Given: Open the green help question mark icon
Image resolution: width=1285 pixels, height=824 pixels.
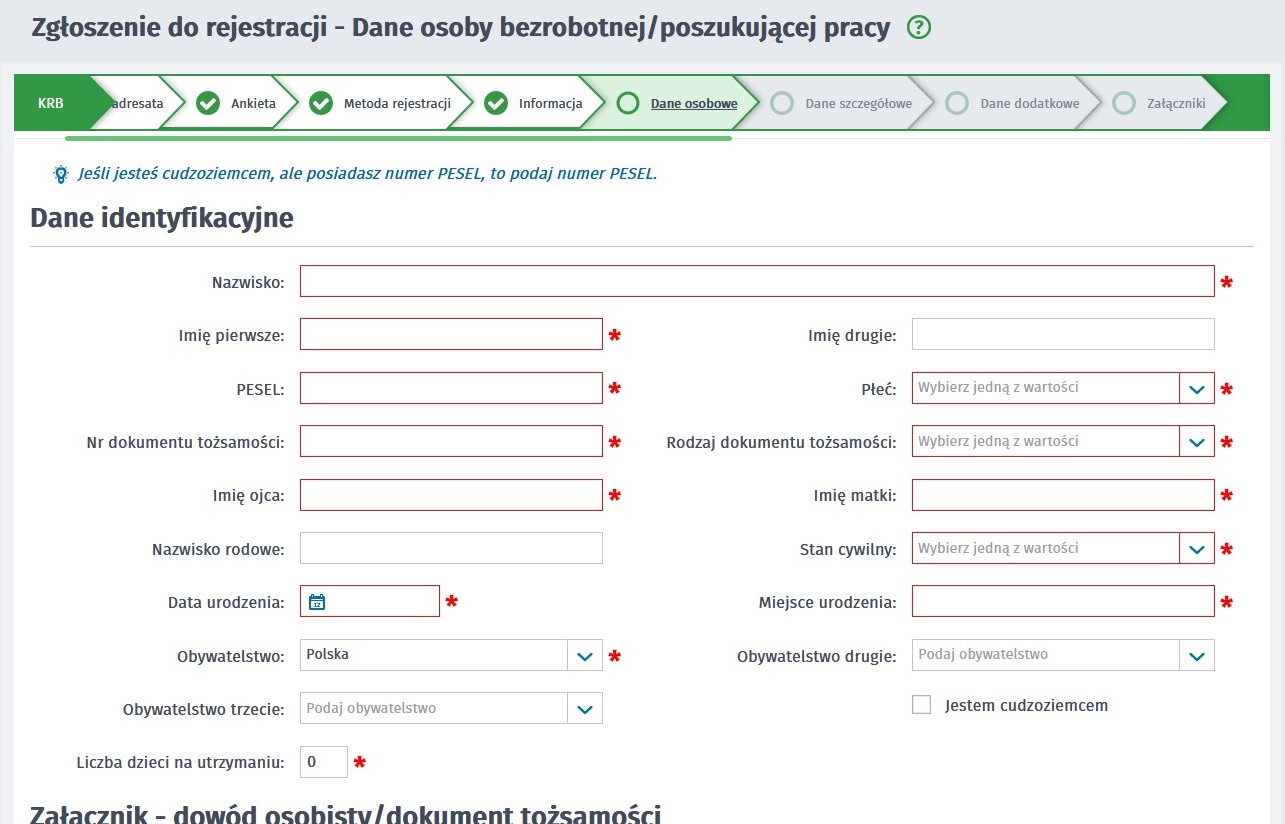Looking at the screenshot, I should tap(919, 28).
